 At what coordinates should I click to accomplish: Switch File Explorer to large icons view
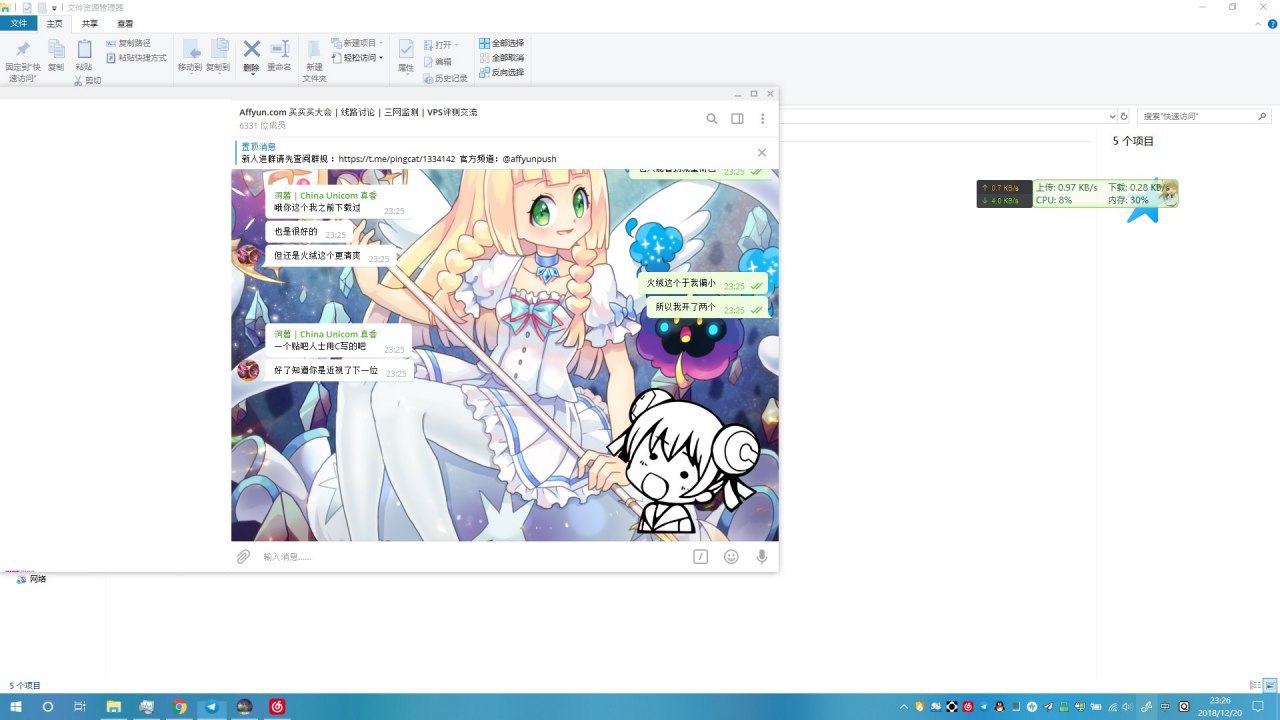tap(1270, 685)
